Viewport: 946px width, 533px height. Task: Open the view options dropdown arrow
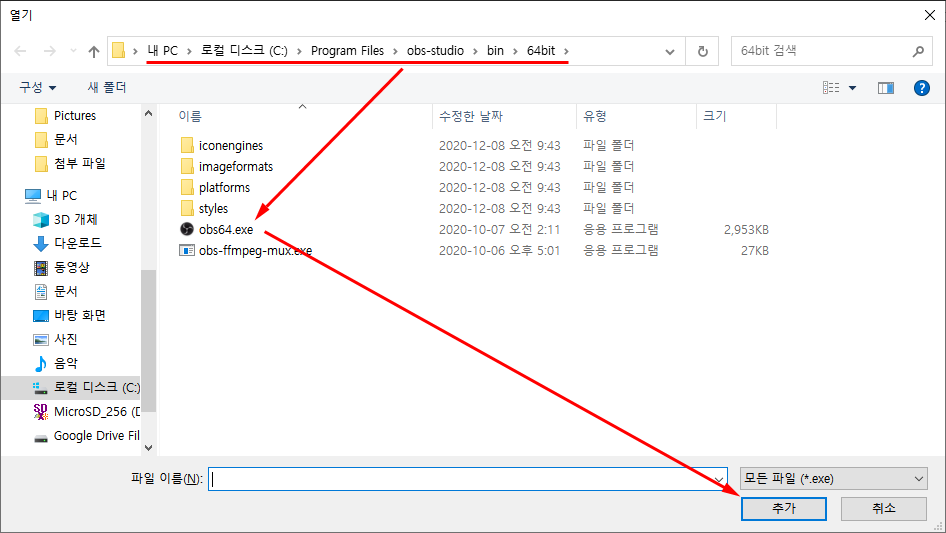(852, 88)
